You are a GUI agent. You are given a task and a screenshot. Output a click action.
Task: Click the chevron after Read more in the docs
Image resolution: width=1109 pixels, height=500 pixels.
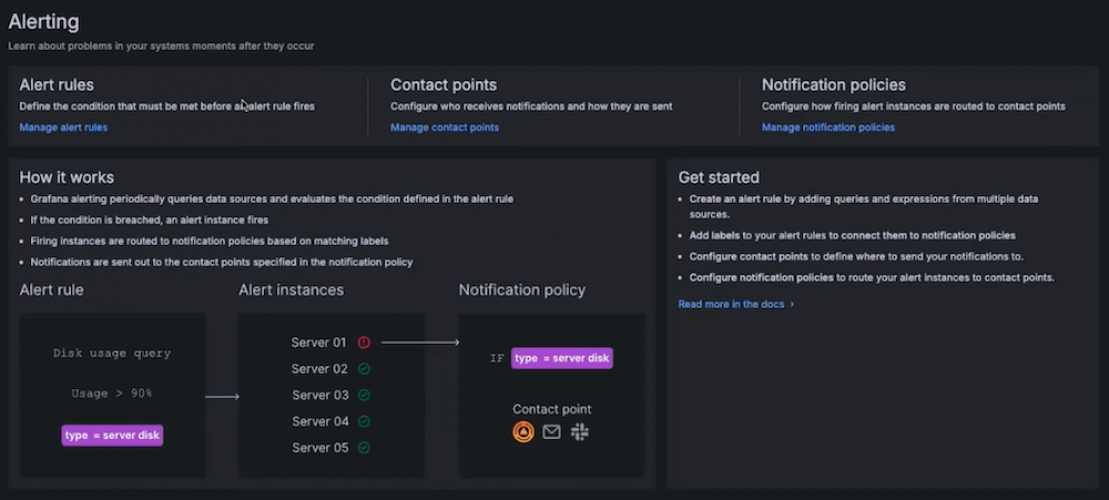pos(792,304)
